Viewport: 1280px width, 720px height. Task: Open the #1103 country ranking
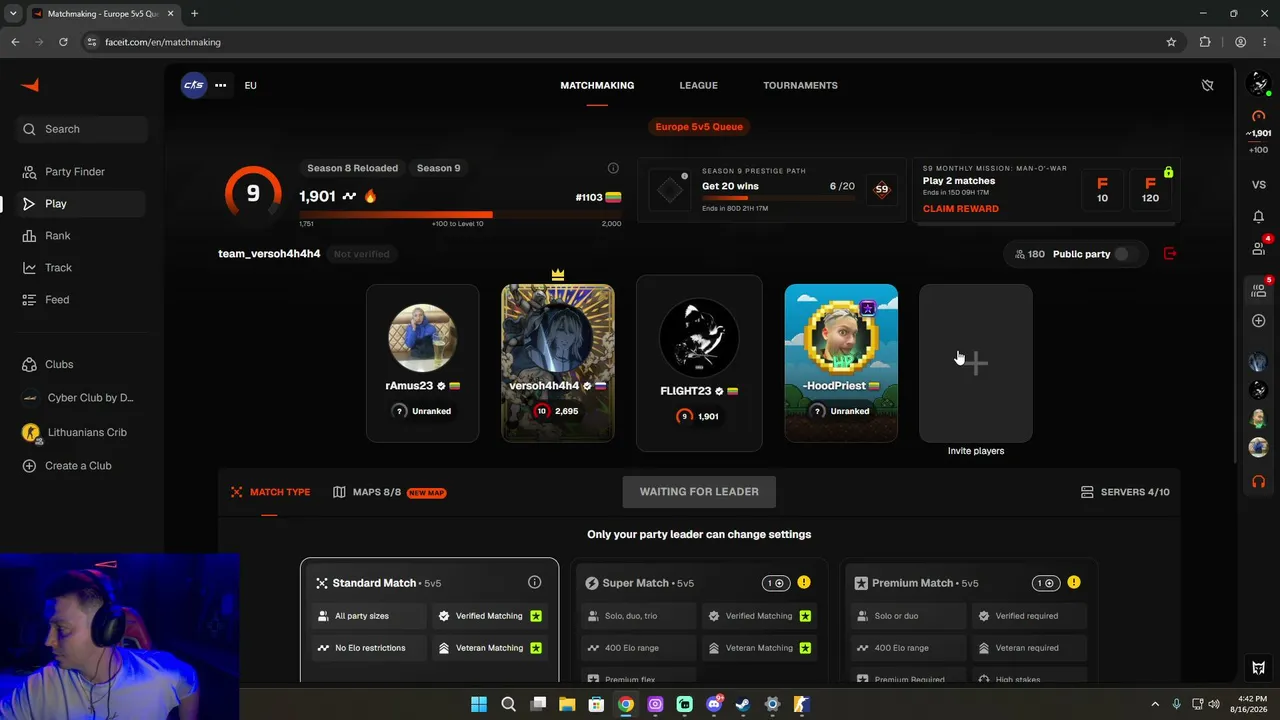coord(598,198)
